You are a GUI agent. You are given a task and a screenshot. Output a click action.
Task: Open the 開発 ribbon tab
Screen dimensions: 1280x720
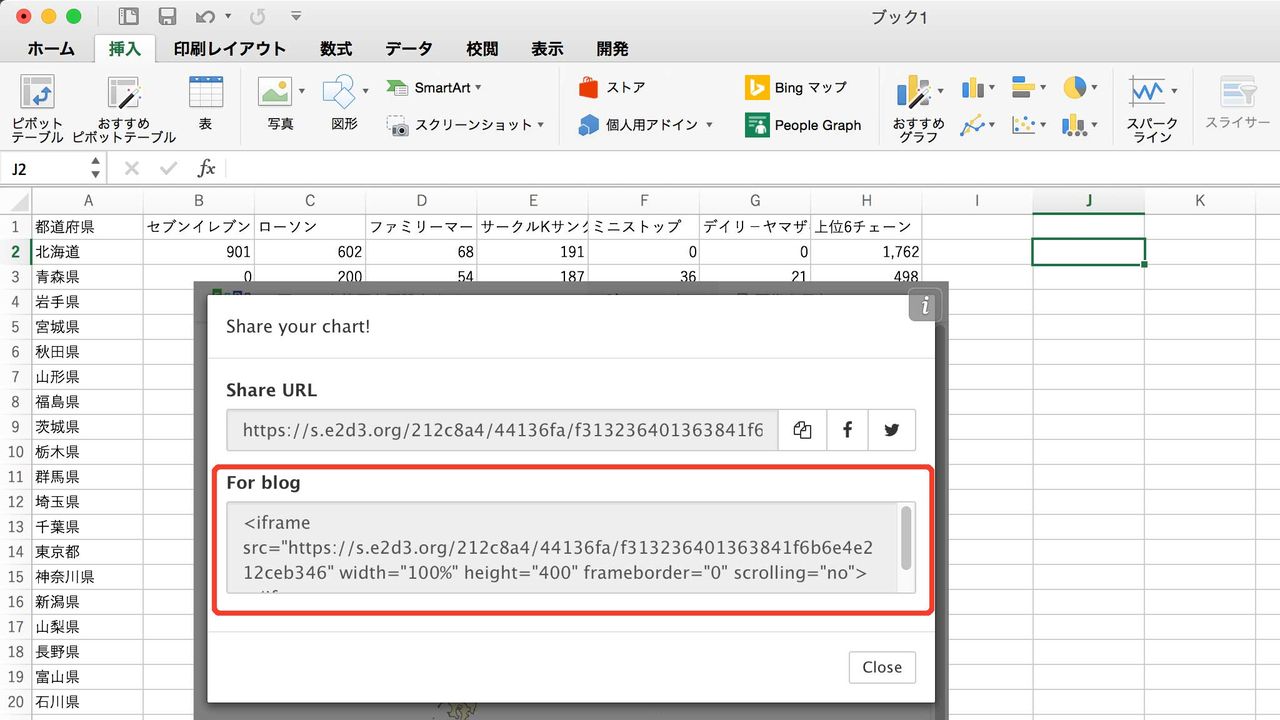(612, 48)
